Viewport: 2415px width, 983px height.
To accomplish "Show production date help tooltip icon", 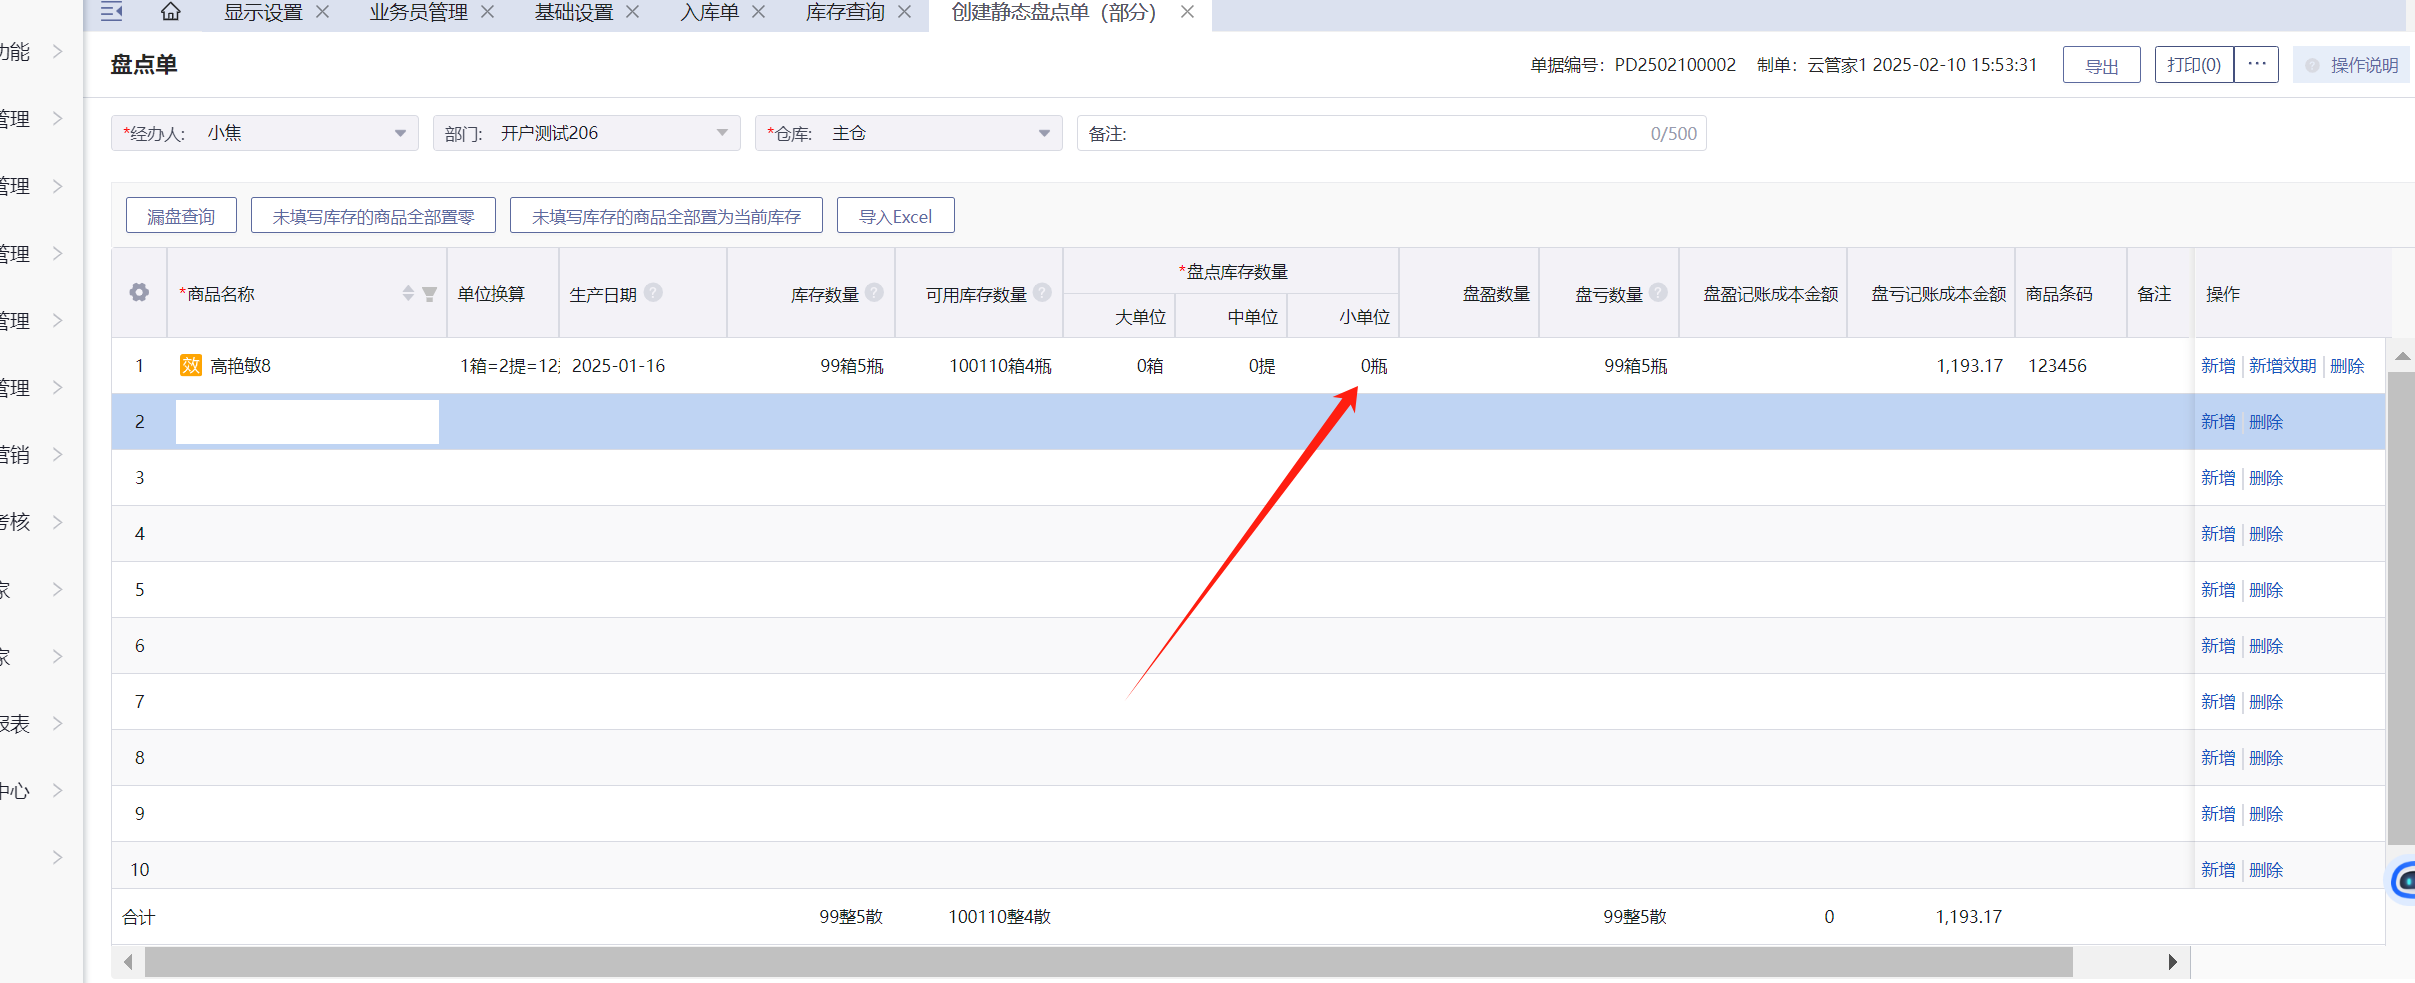I will pos(654,292).
